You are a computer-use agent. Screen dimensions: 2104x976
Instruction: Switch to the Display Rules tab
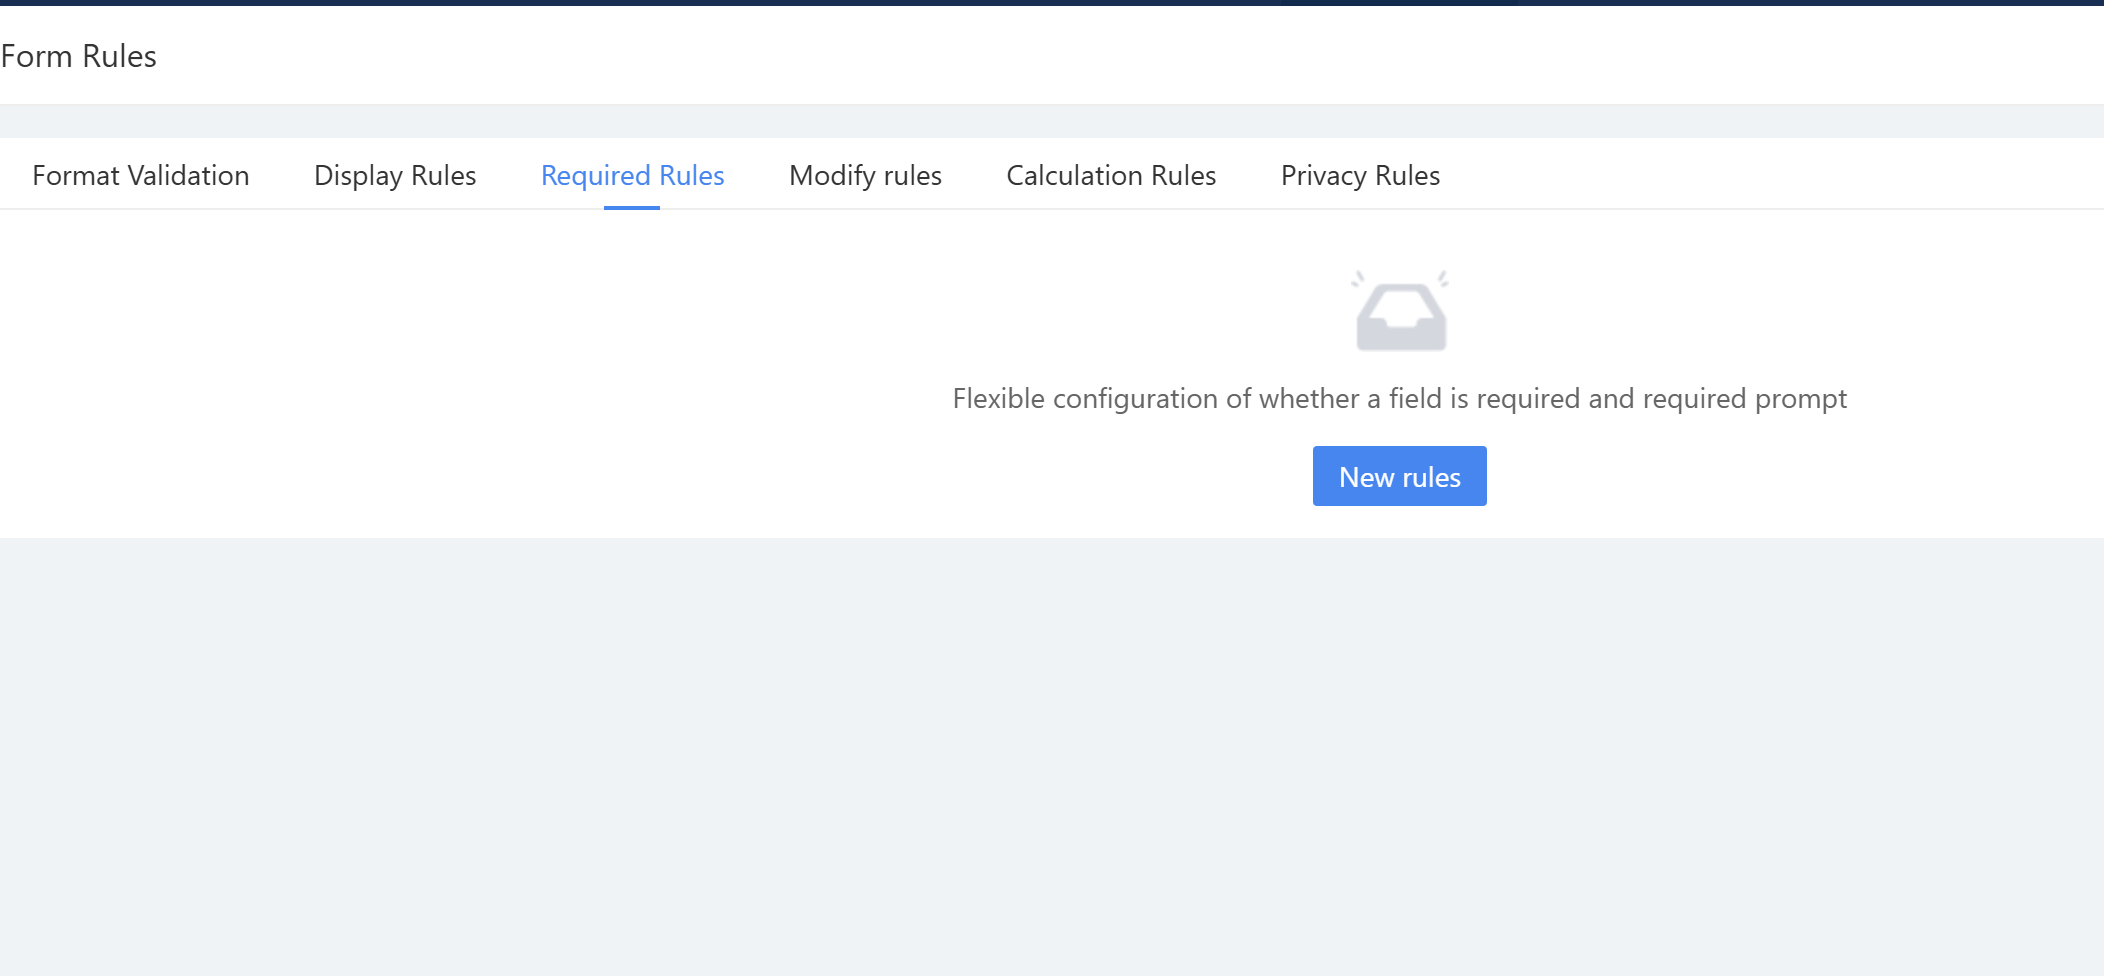[395, 175]
